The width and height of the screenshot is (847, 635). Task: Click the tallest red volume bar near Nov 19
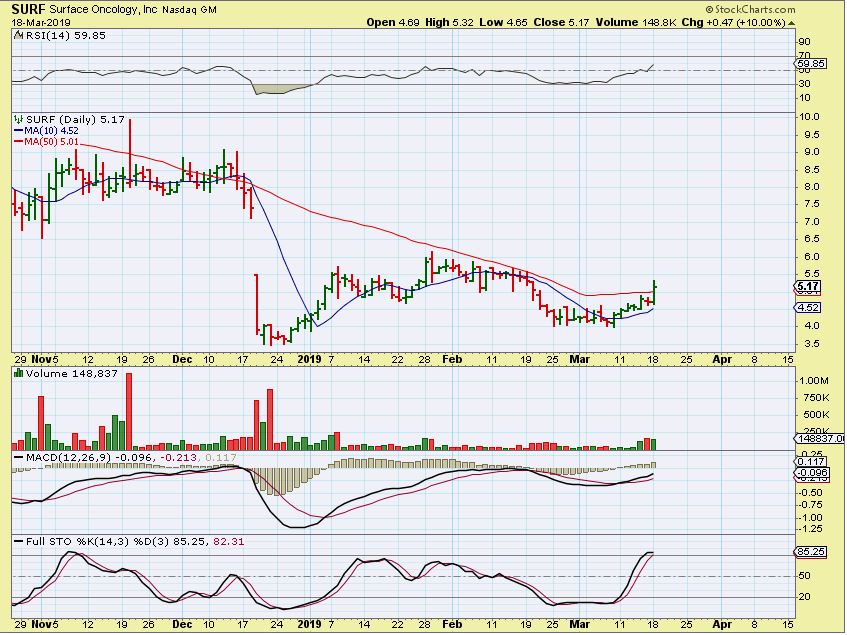pos(129,411)
